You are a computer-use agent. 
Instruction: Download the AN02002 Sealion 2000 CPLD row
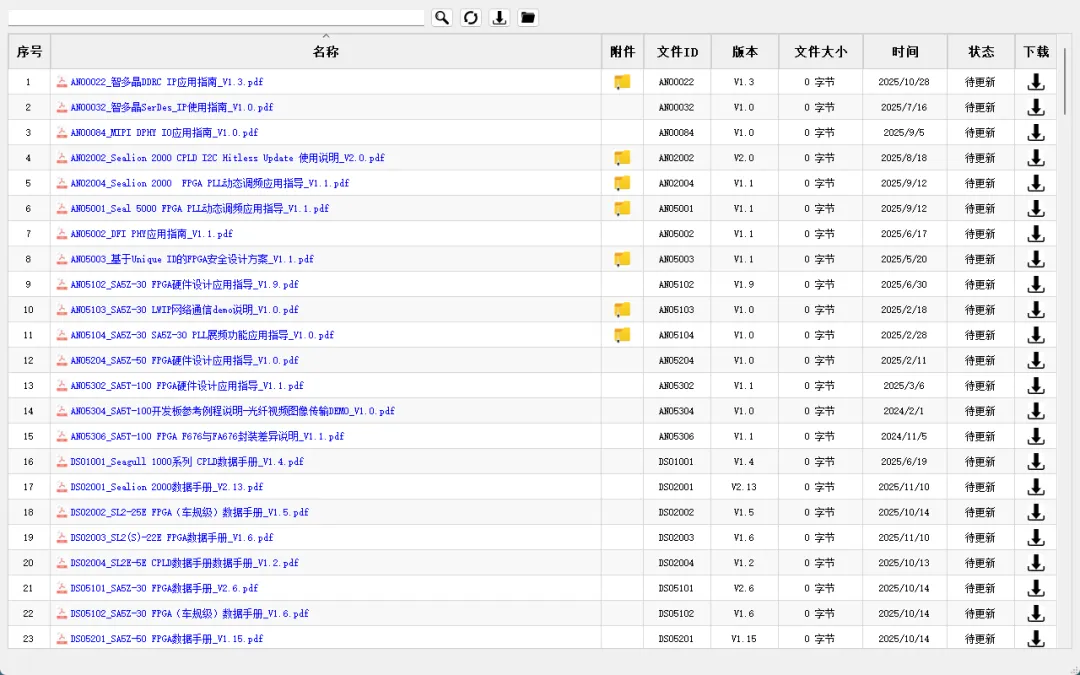click(1035, 158)
